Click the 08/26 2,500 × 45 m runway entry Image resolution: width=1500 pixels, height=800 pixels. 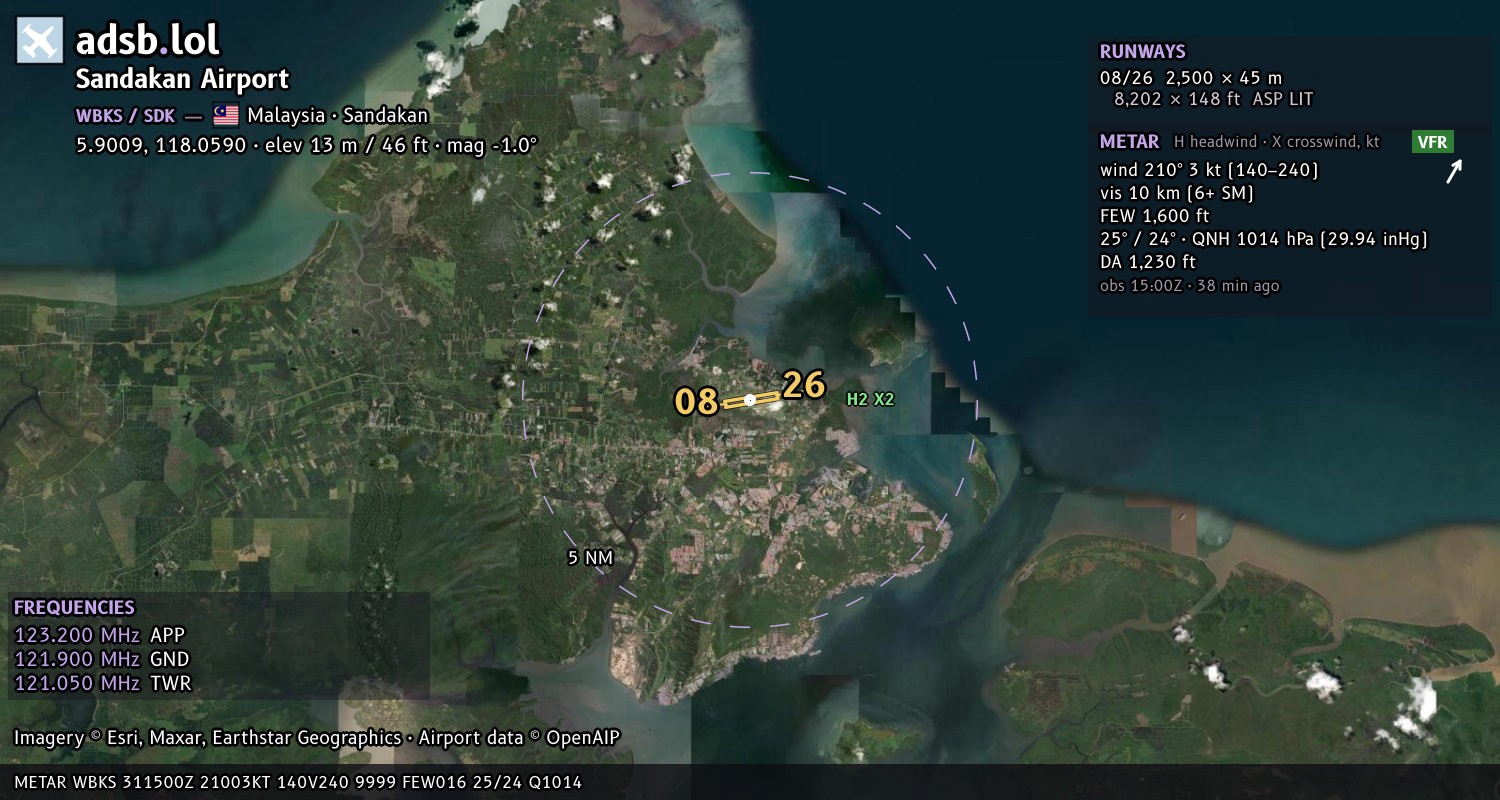(x=1190, y=77)
